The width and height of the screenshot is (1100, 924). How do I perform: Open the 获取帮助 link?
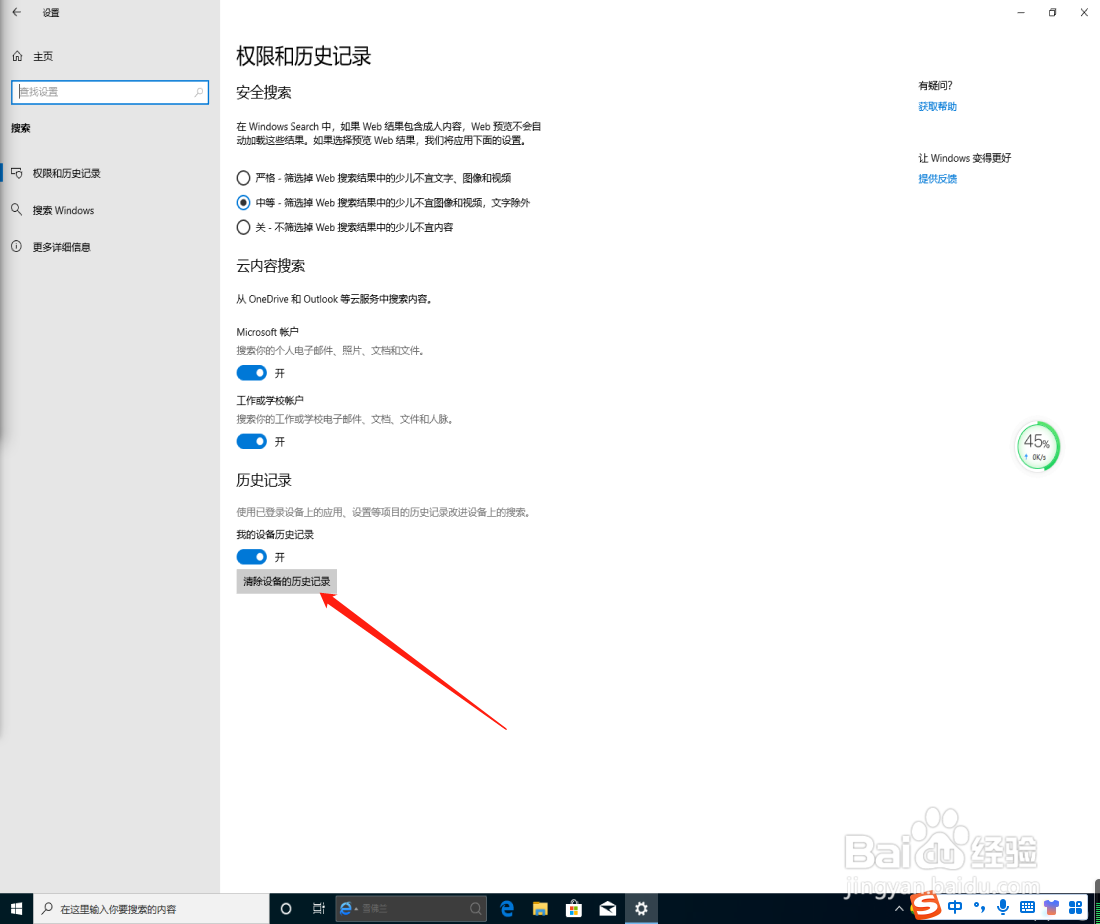936,106
